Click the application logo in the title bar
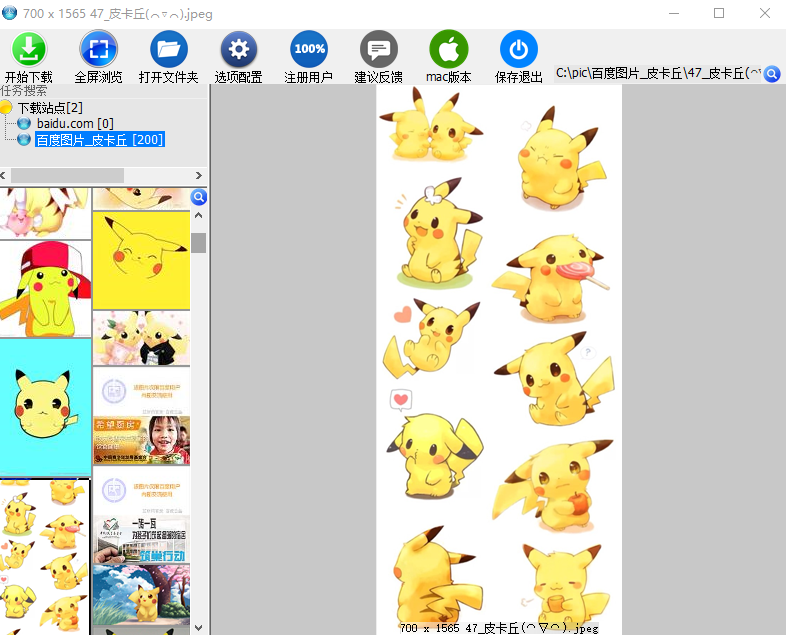Image resolution: width=786 pixels, height=635 pixels. pyautogui.click(x=9, y=13)
